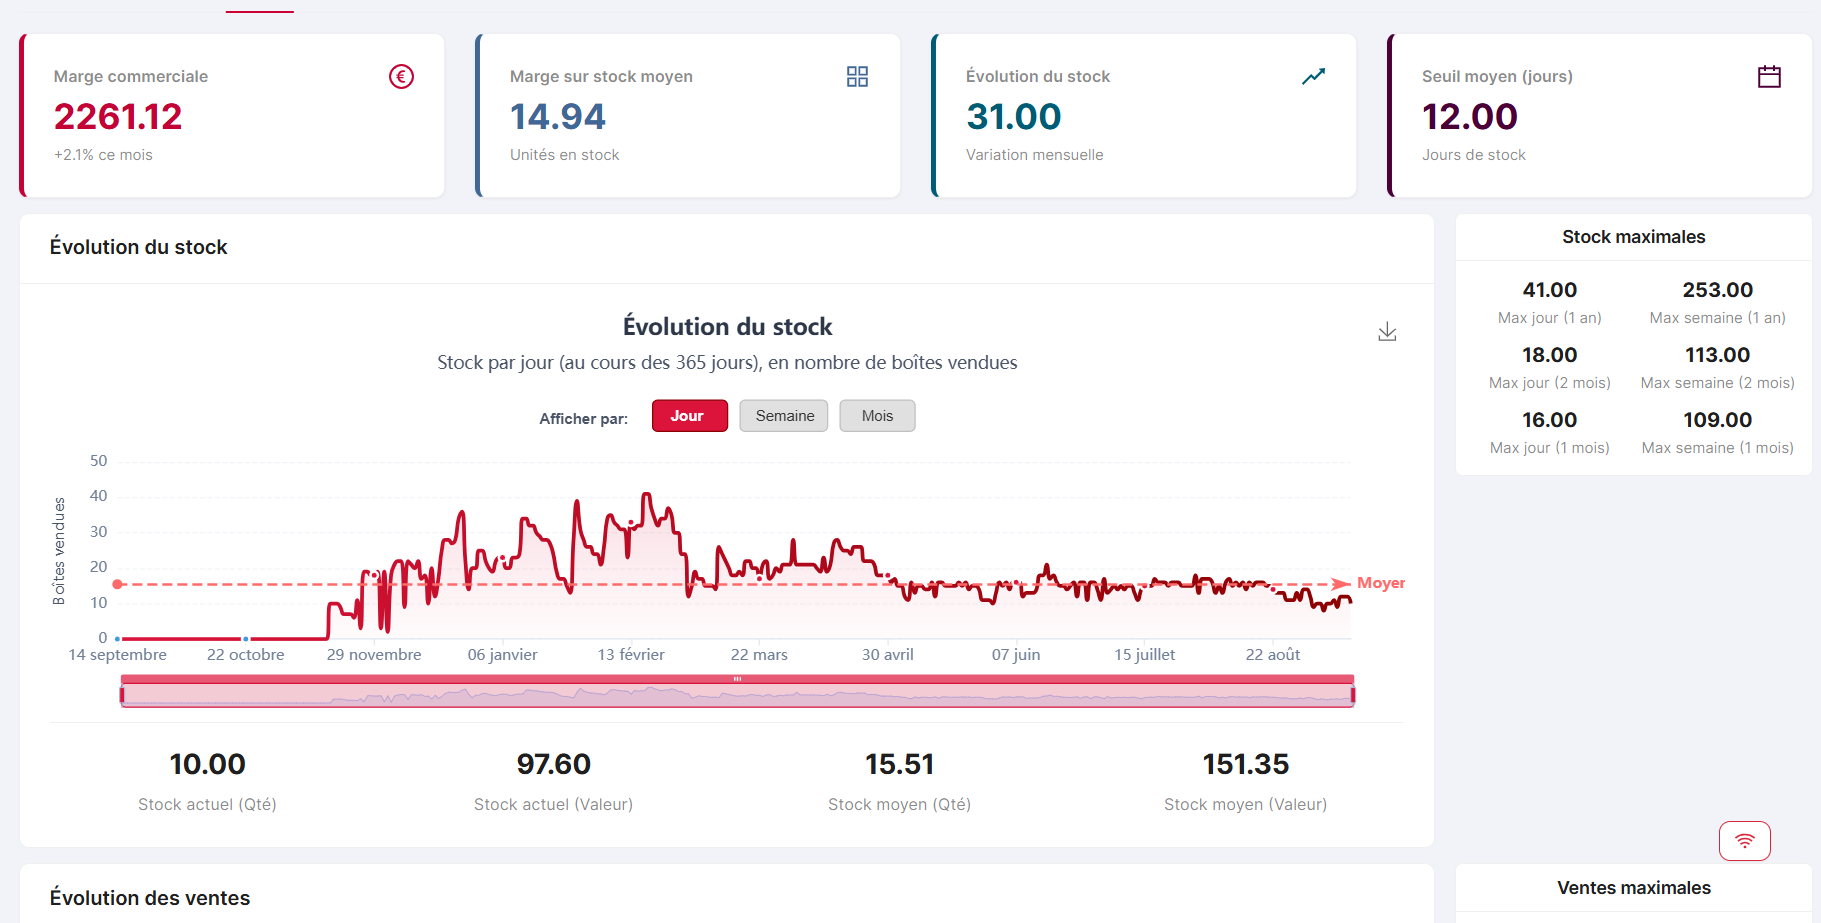The width and height of the screenshot is (1821, 923).
Task: Click the 253.00 Max semaine (1 an) value
Action: (x=1716, y=290)
